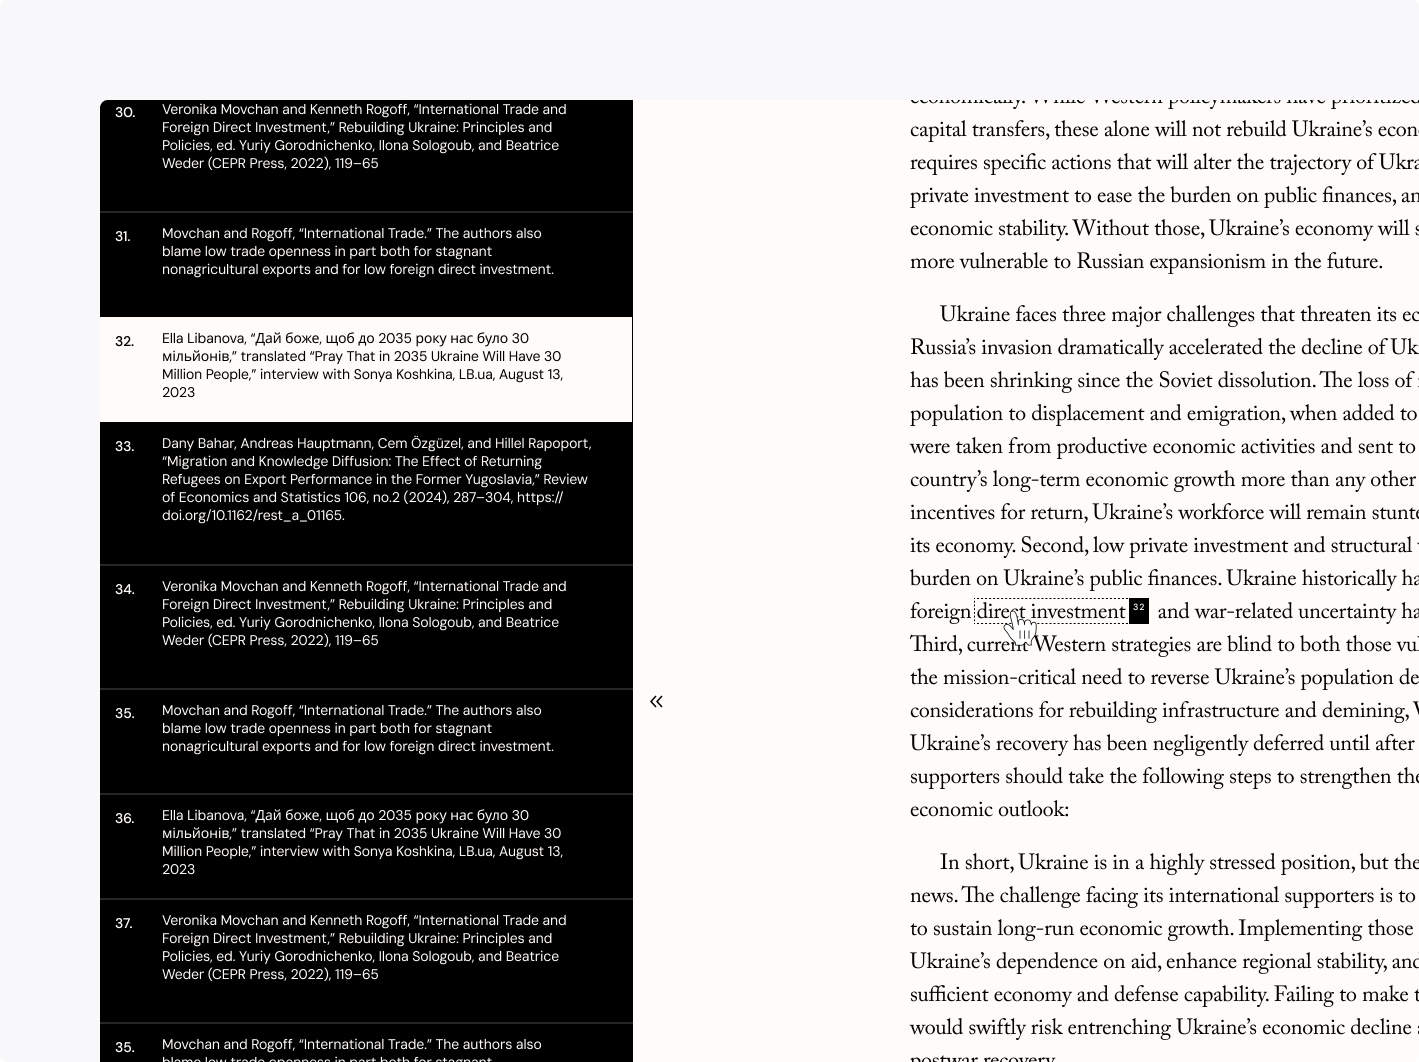This screenshot has width=1419, height=1062.
Task: Click footnote number 32. label
Action: click(124, 341)
